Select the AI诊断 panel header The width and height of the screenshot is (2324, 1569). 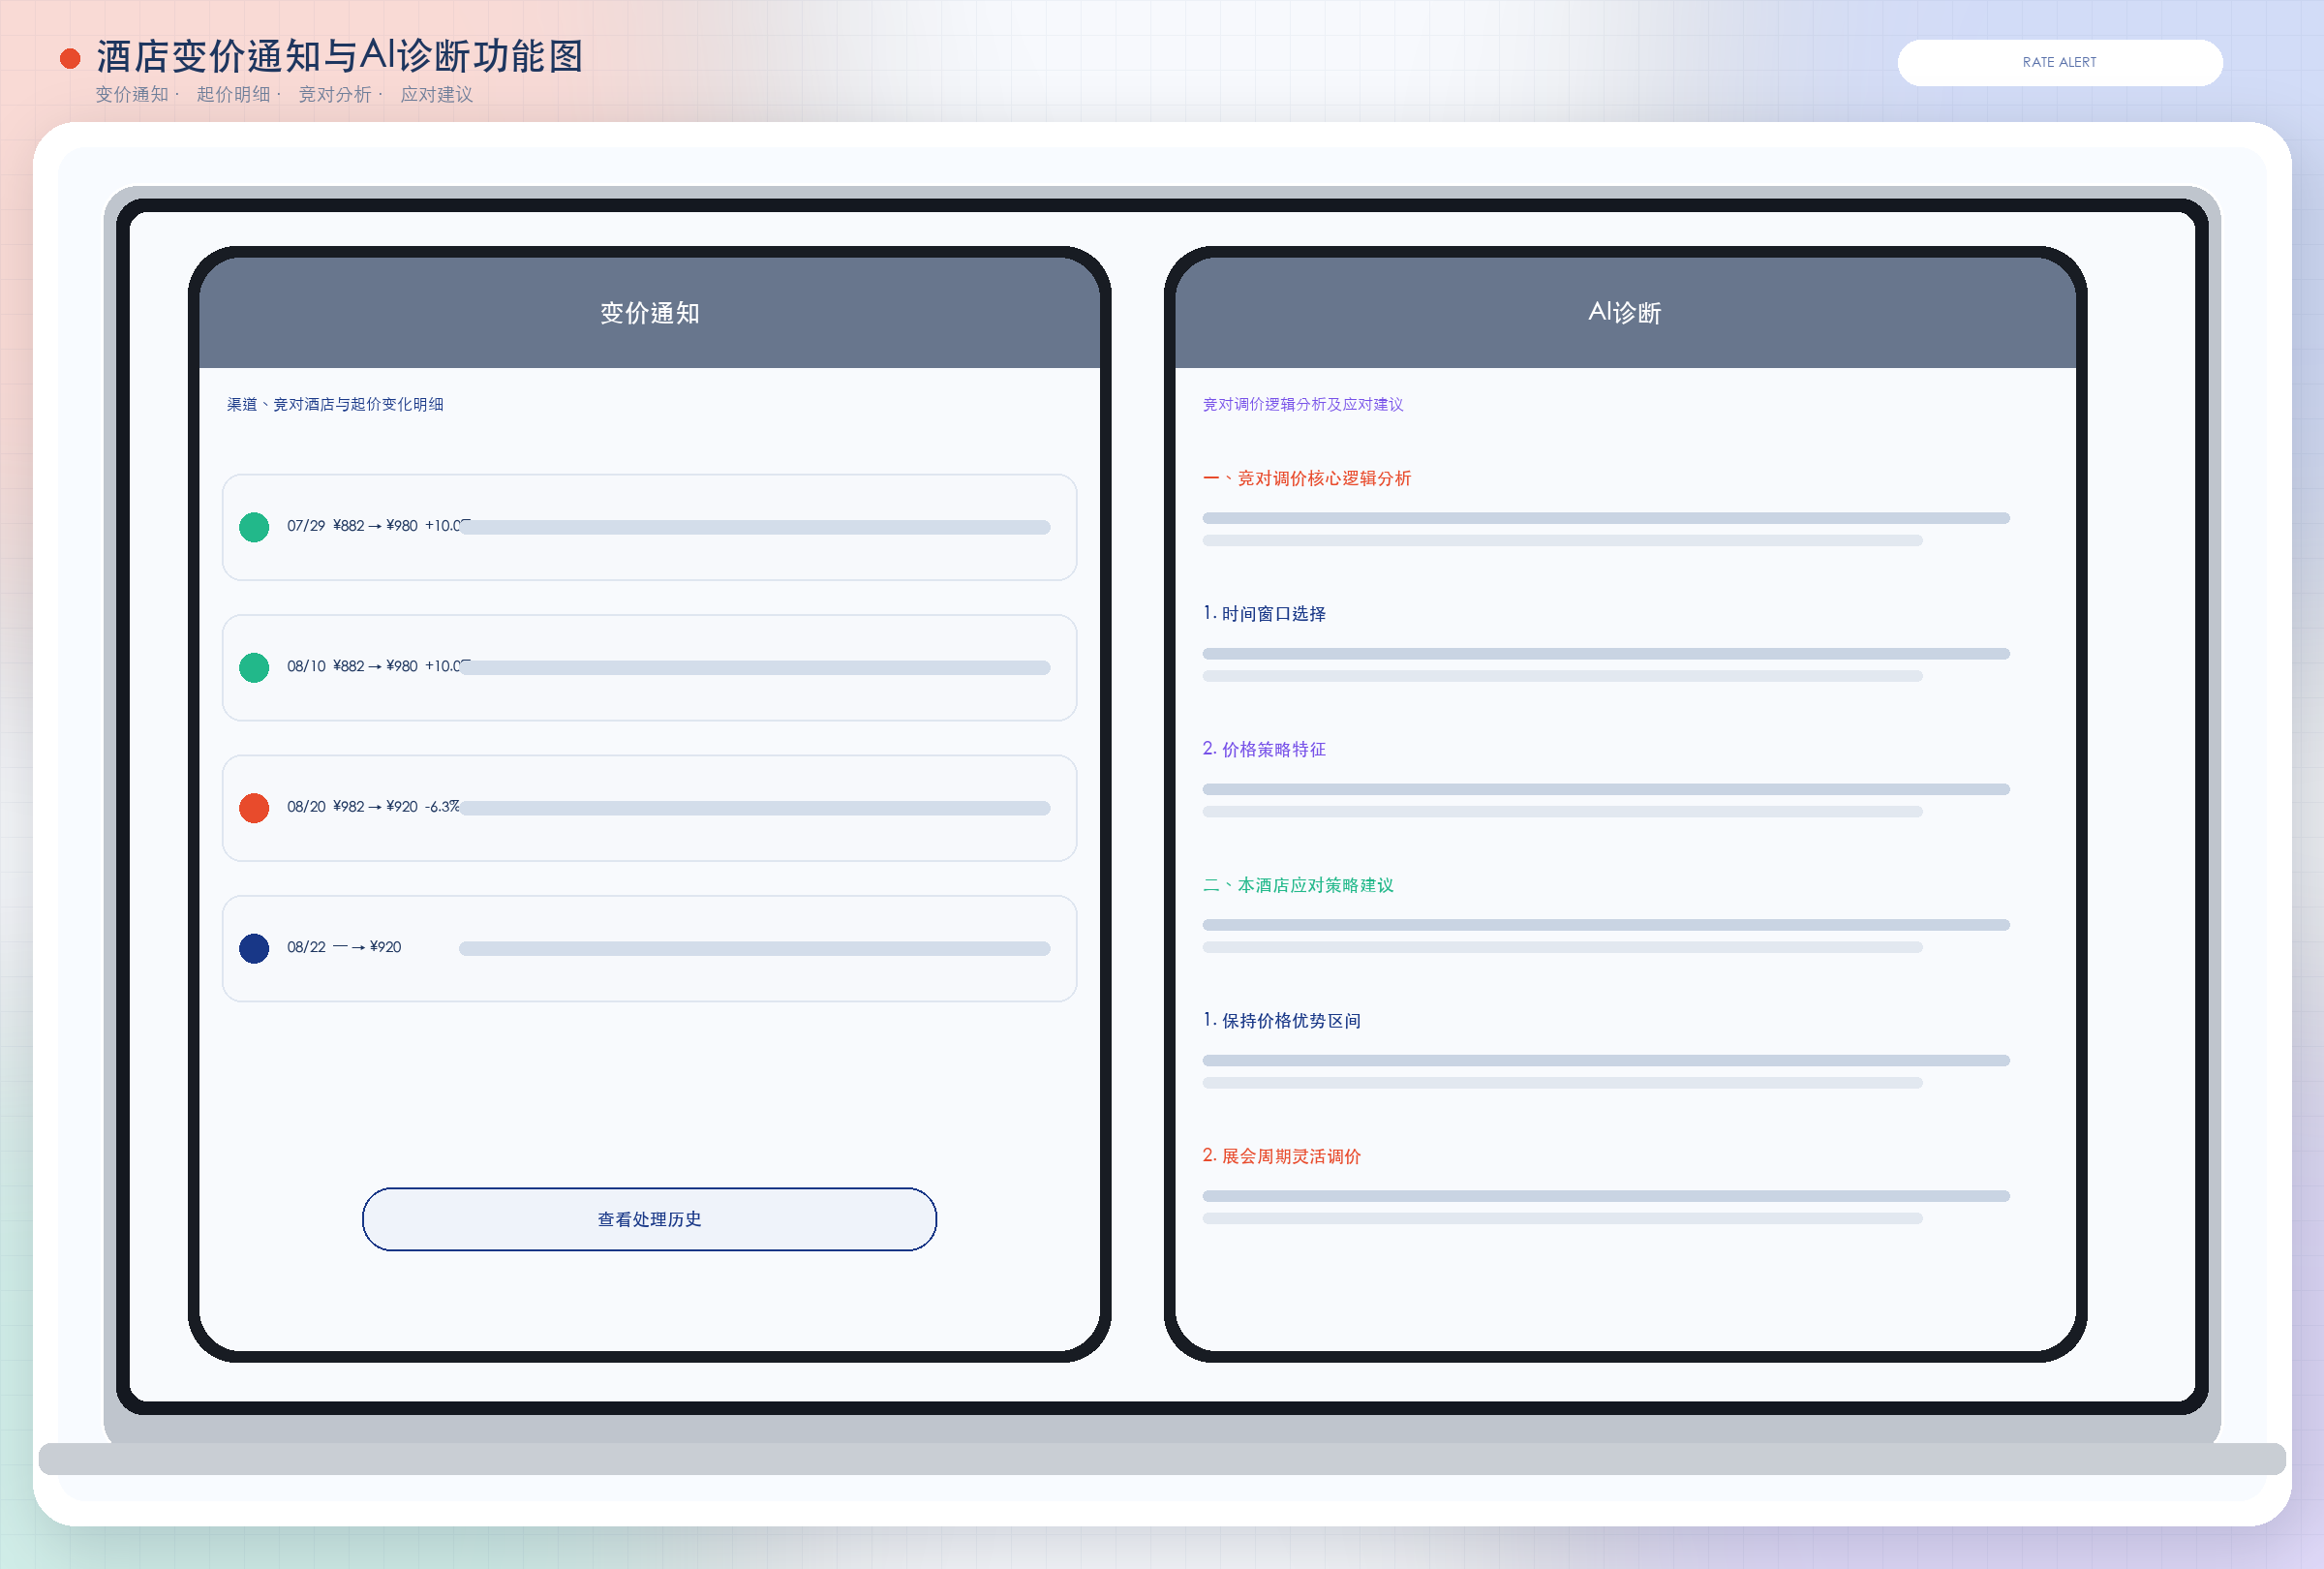pyautogui.click(x=1625, y=313)
